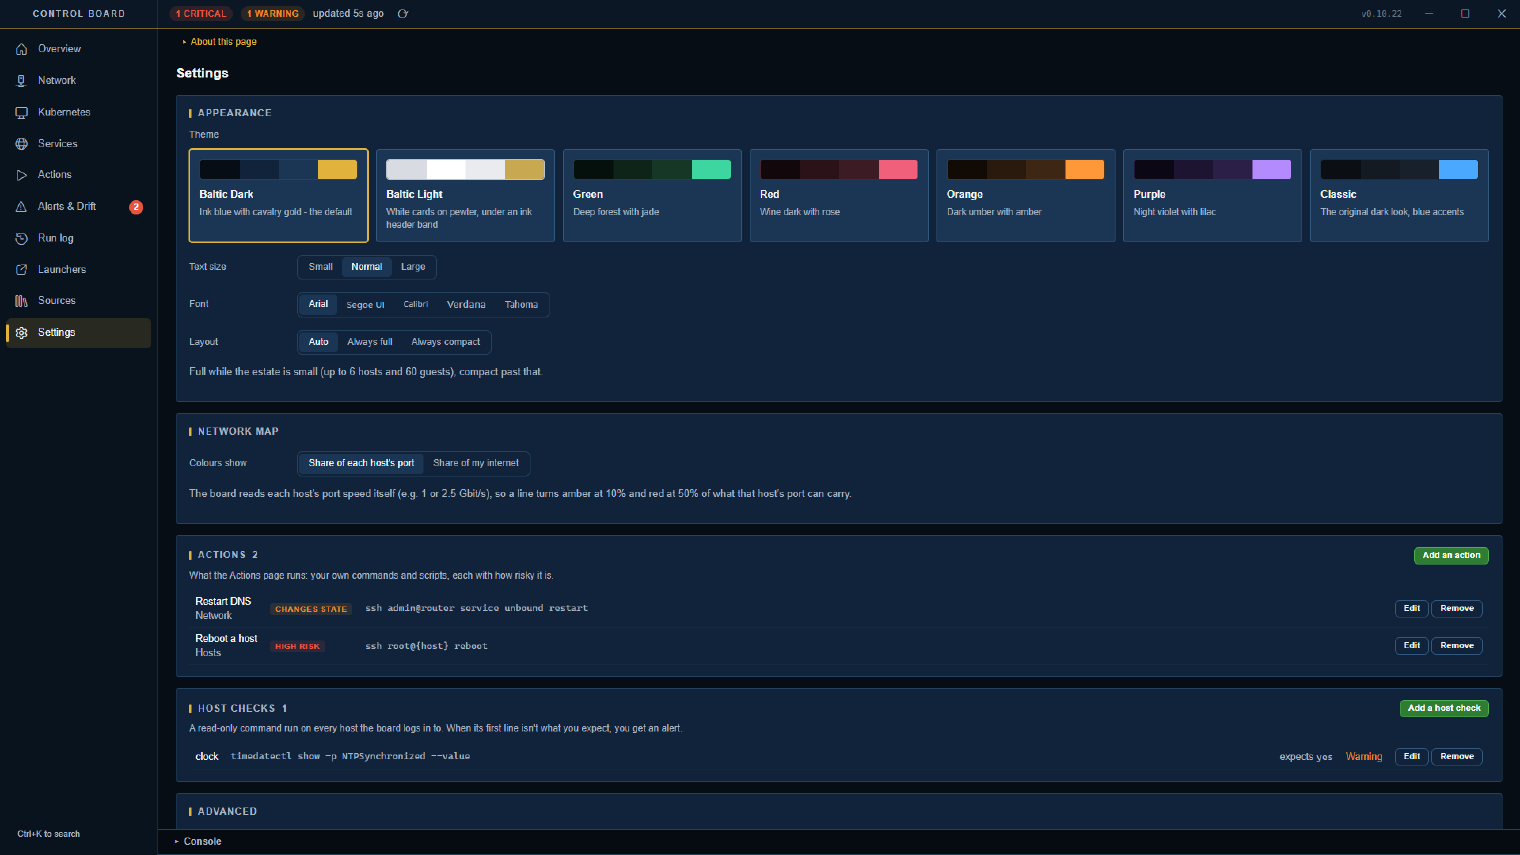Remove the clock host check
This screenshot has width=1520, height=855.
pos(1457,757)
